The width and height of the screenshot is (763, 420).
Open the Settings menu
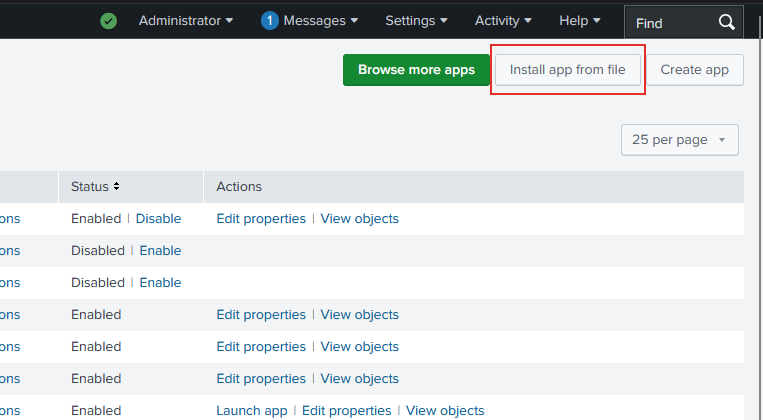coord(416,21)
